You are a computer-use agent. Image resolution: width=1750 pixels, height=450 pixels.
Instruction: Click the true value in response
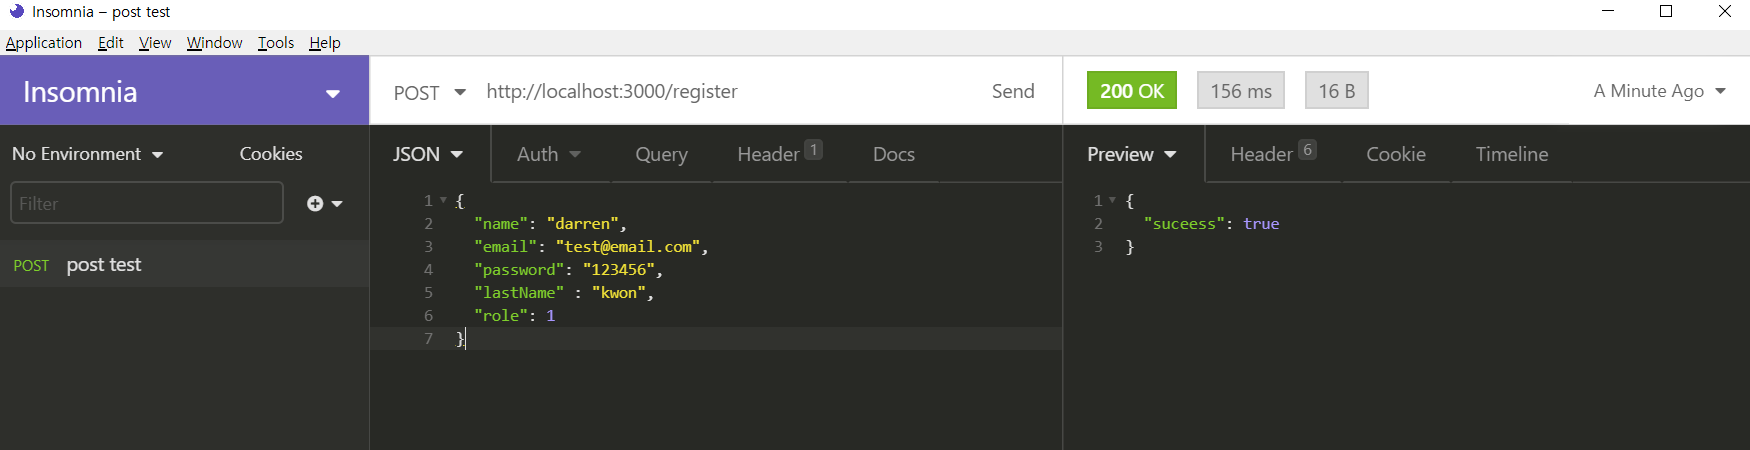click(1261, 223)
